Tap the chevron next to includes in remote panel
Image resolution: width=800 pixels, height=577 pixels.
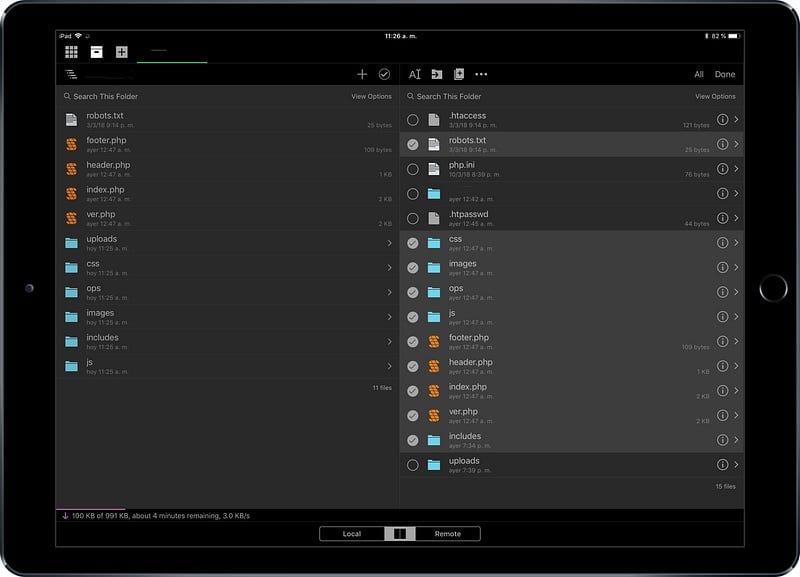coord(738,438)
